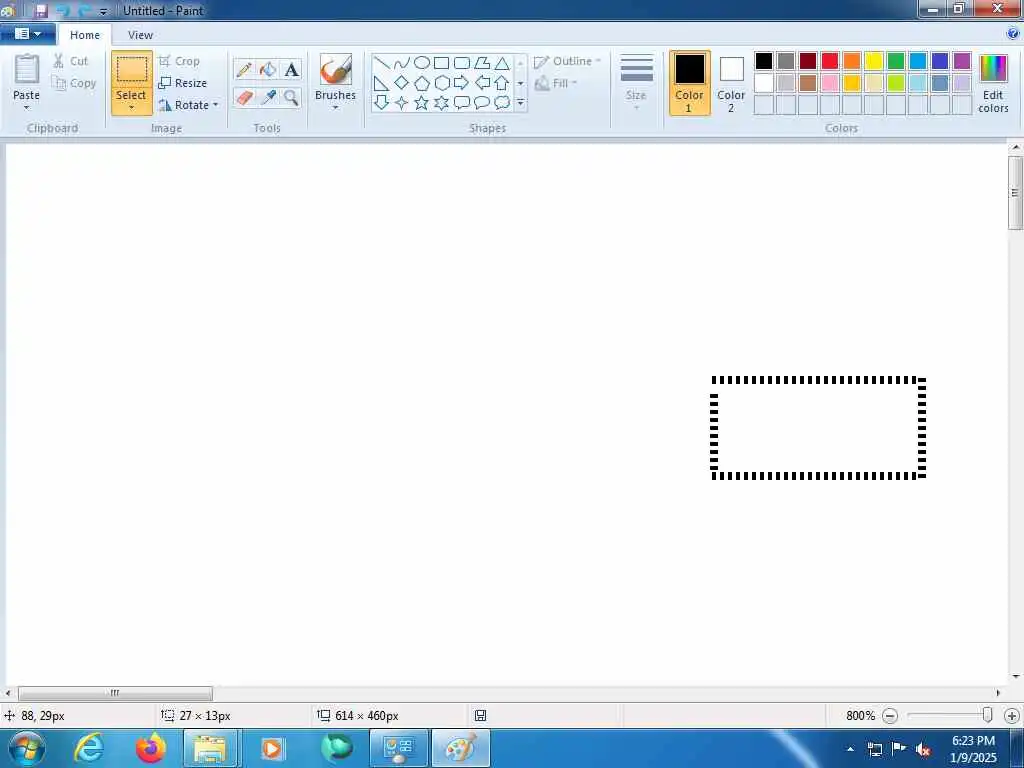
Task: Choose the purple color swatch
Action: click(x=961, y=61)
